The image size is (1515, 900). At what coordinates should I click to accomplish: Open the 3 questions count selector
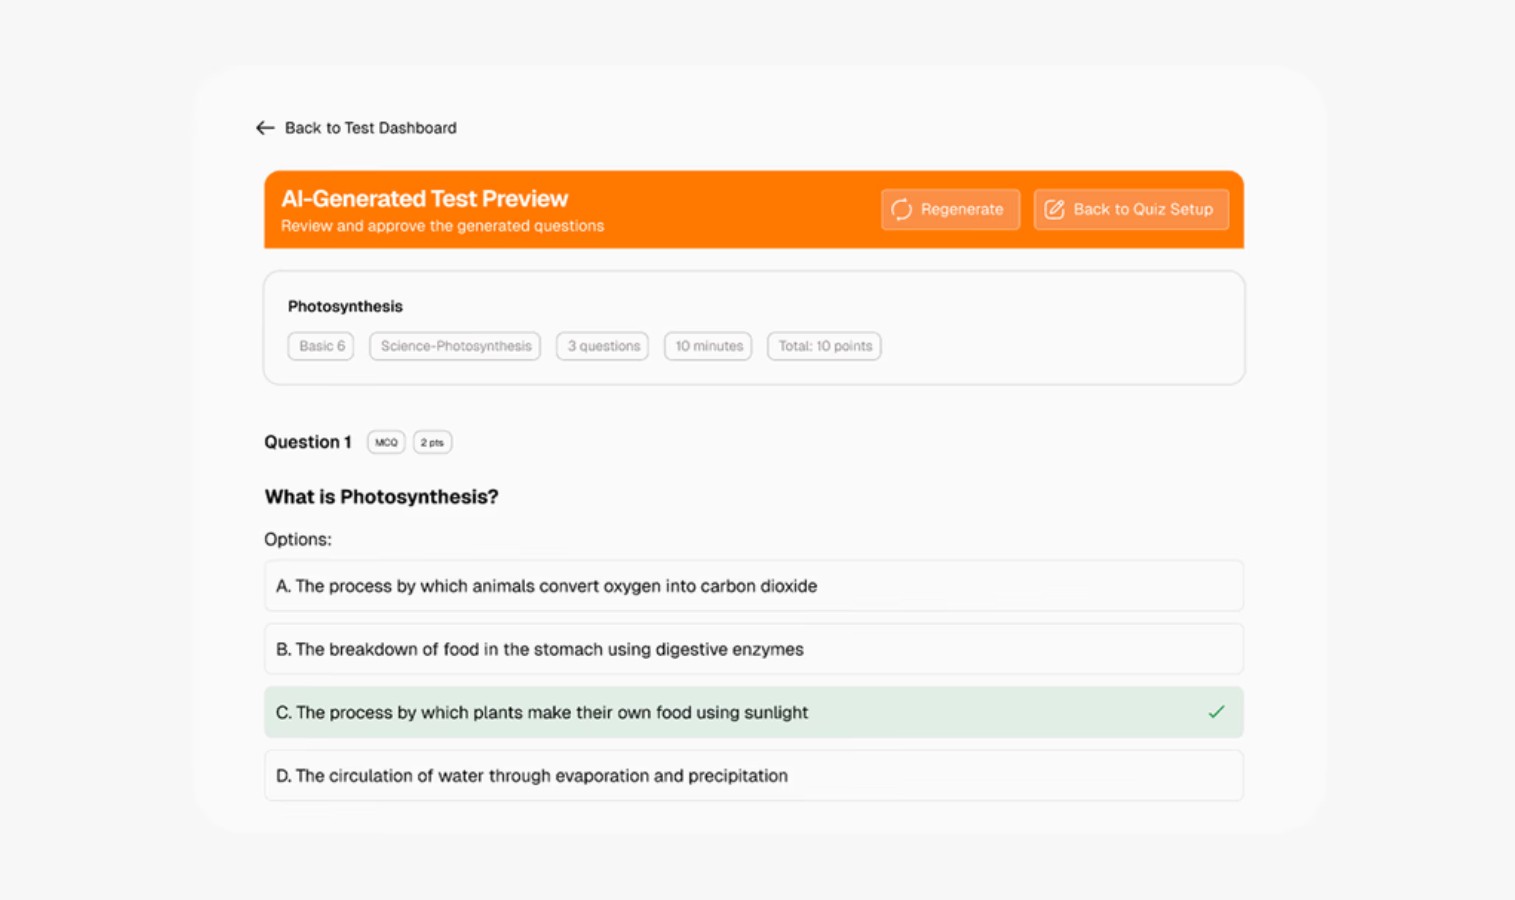[x=601, y=345]
